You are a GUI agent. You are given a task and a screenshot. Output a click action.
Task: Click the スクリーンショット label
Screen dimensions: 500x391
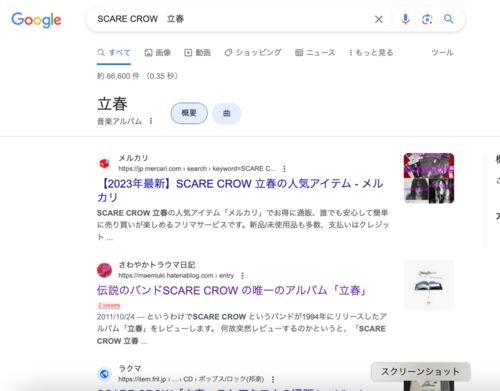pos(420,371)
